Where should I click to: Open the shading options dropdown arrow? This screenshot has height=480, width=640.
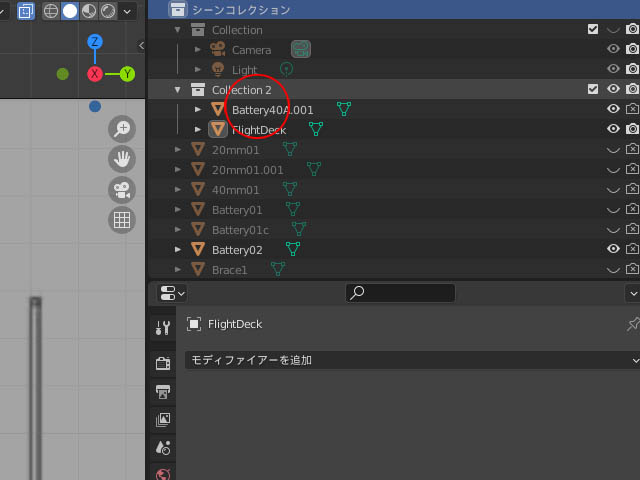(x=127, y=11)
